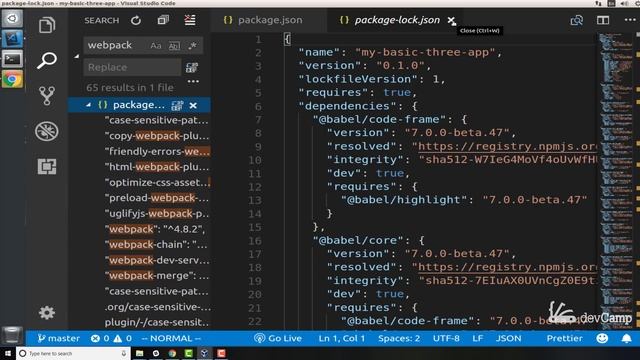The height and width of the screenshot is (360, 640).
Task: Open Chrome from the left dock
Action: [x=12, y=79]
